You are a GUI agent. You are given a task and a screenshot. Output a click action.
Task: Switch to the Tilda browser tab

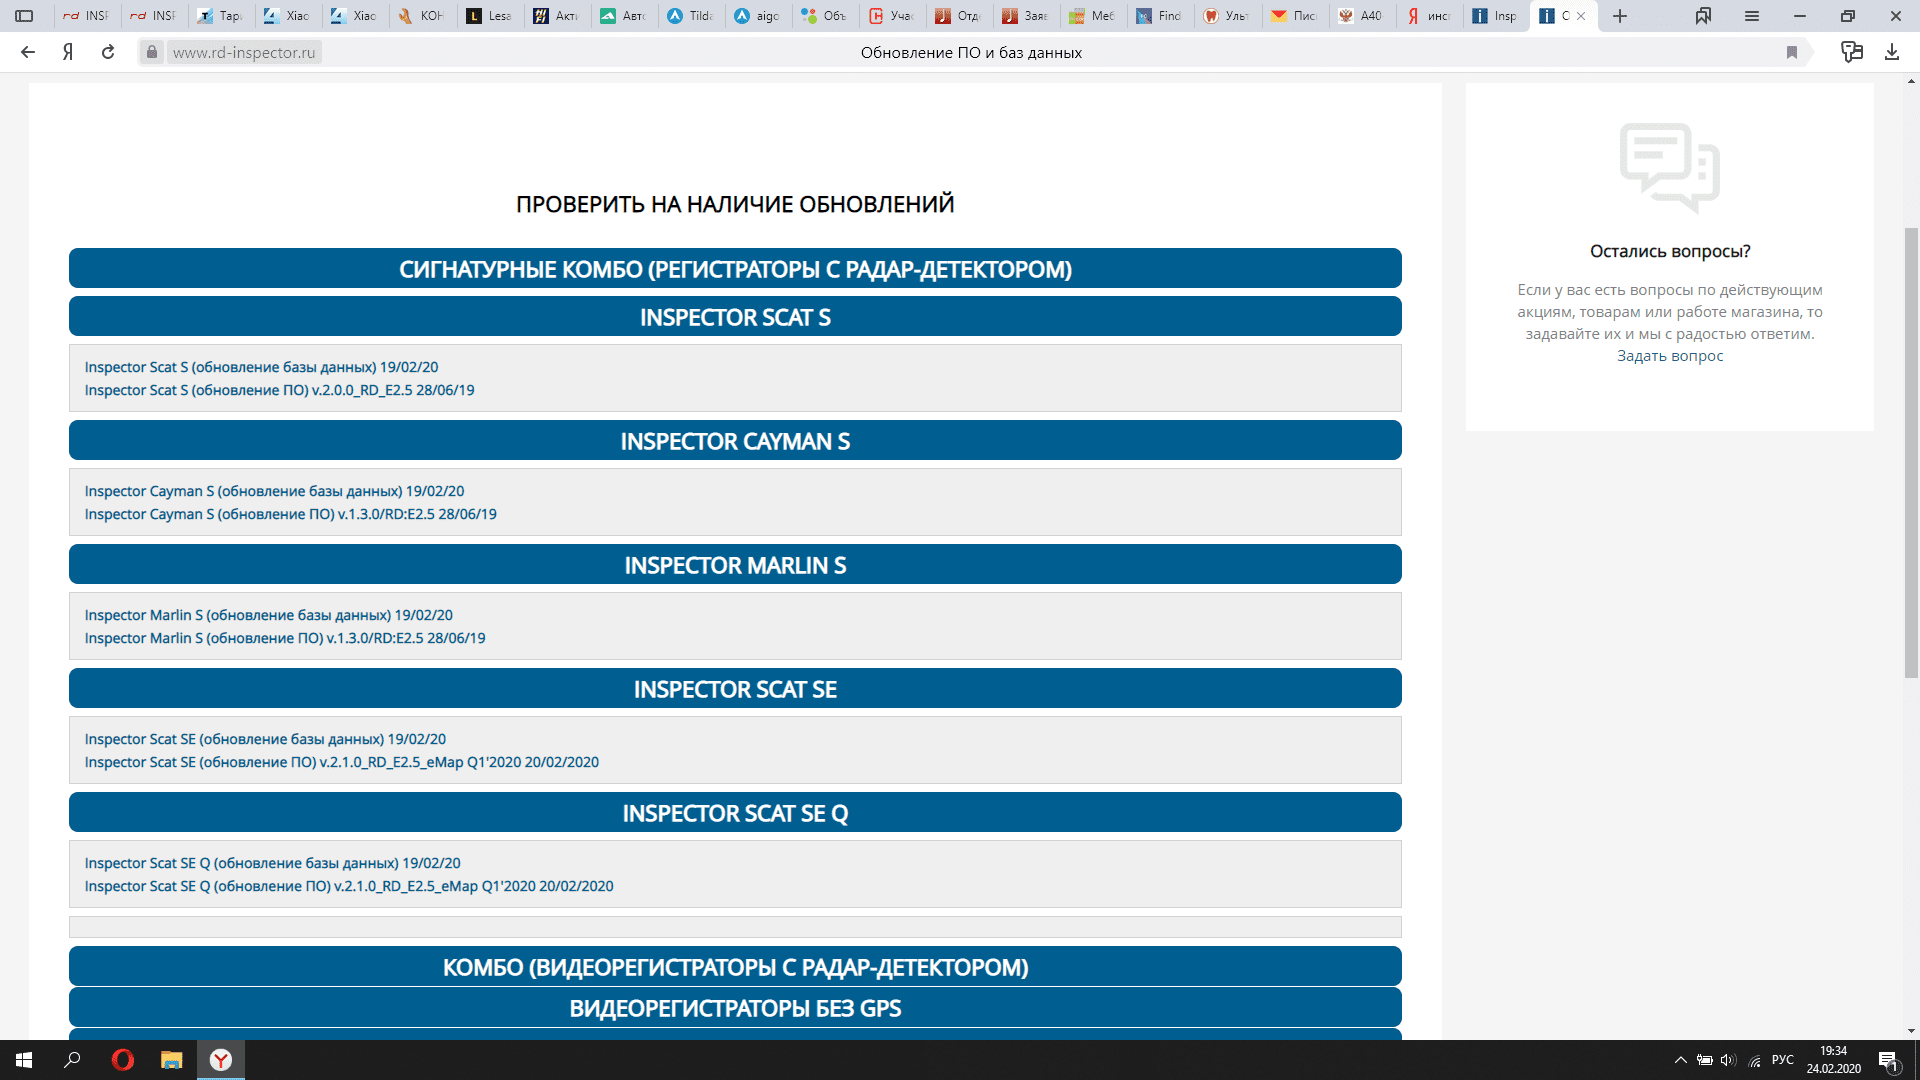tap(691, 16)
